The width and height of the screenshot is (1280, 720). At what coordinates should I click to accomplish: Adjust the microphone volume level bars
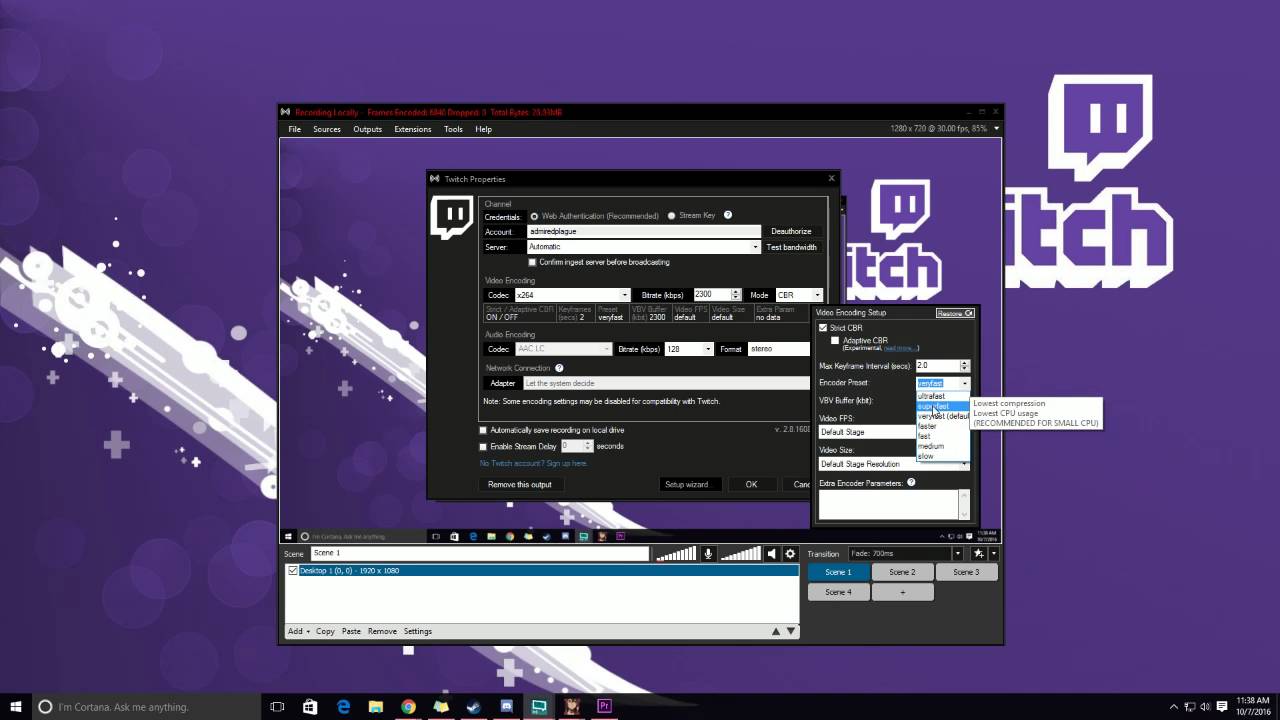coord(677,554)
